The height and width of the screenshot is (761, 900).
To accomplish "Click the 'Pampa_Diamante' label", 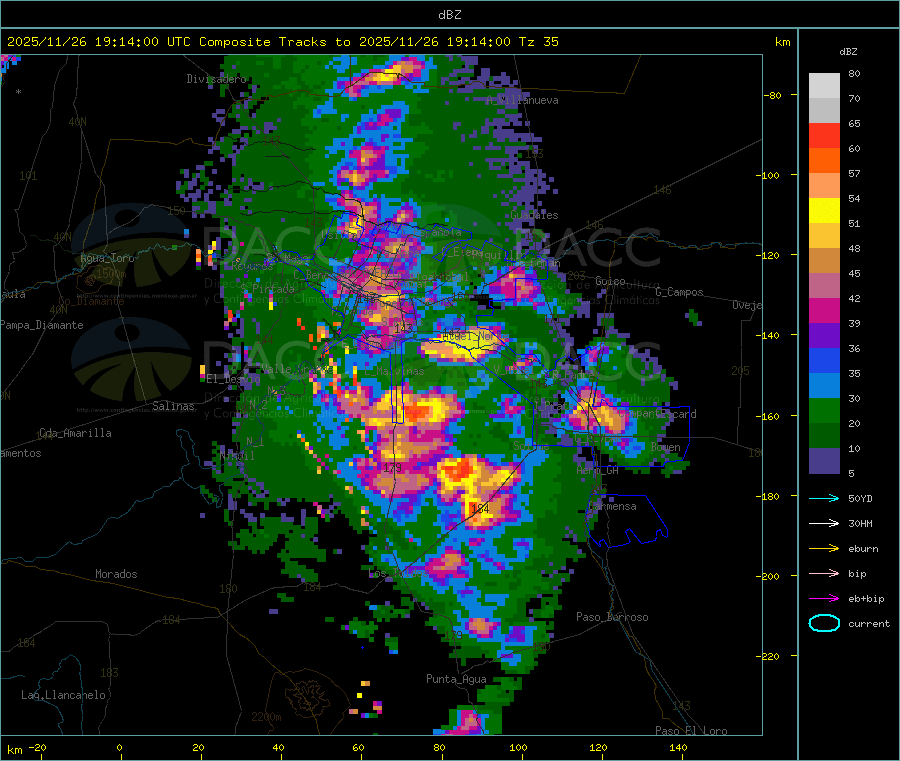I will tap(42, 325).
